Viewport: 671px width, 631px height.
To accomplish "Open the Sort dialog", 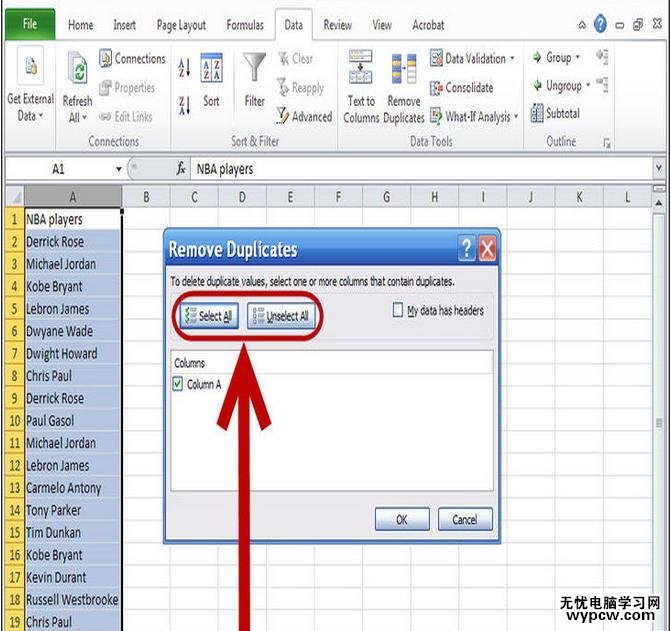I will (211, 80).
